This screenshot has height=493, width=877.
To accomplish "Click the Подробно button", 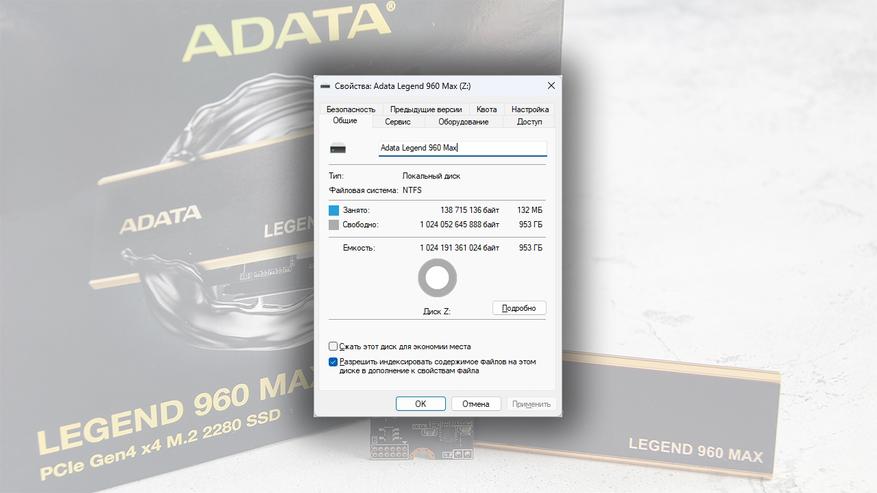I will click(x=519, y=308).
